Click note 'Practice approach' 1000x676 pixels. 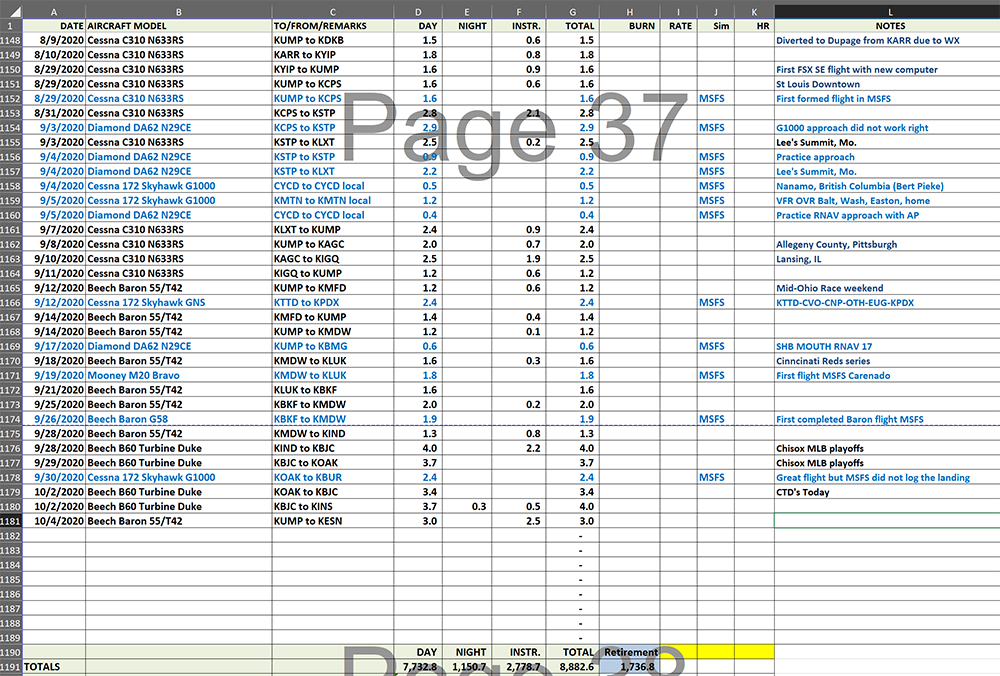coord(815,157)
